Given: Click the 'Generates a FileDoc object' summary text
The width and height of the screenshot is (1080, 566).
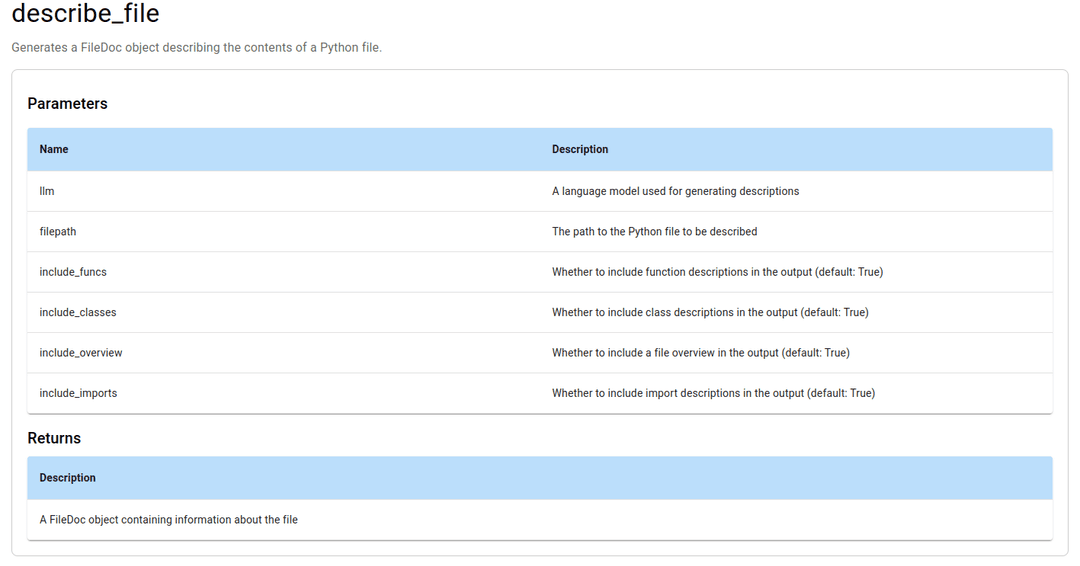Looking at the screenshot, I should (197, 47).
